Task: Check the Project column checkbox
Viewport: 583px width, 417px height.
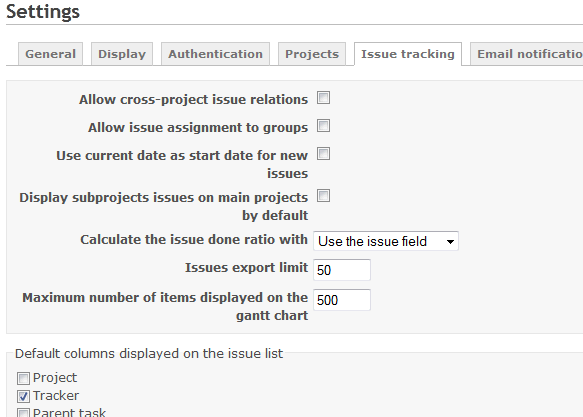Action: click(23, 379)
